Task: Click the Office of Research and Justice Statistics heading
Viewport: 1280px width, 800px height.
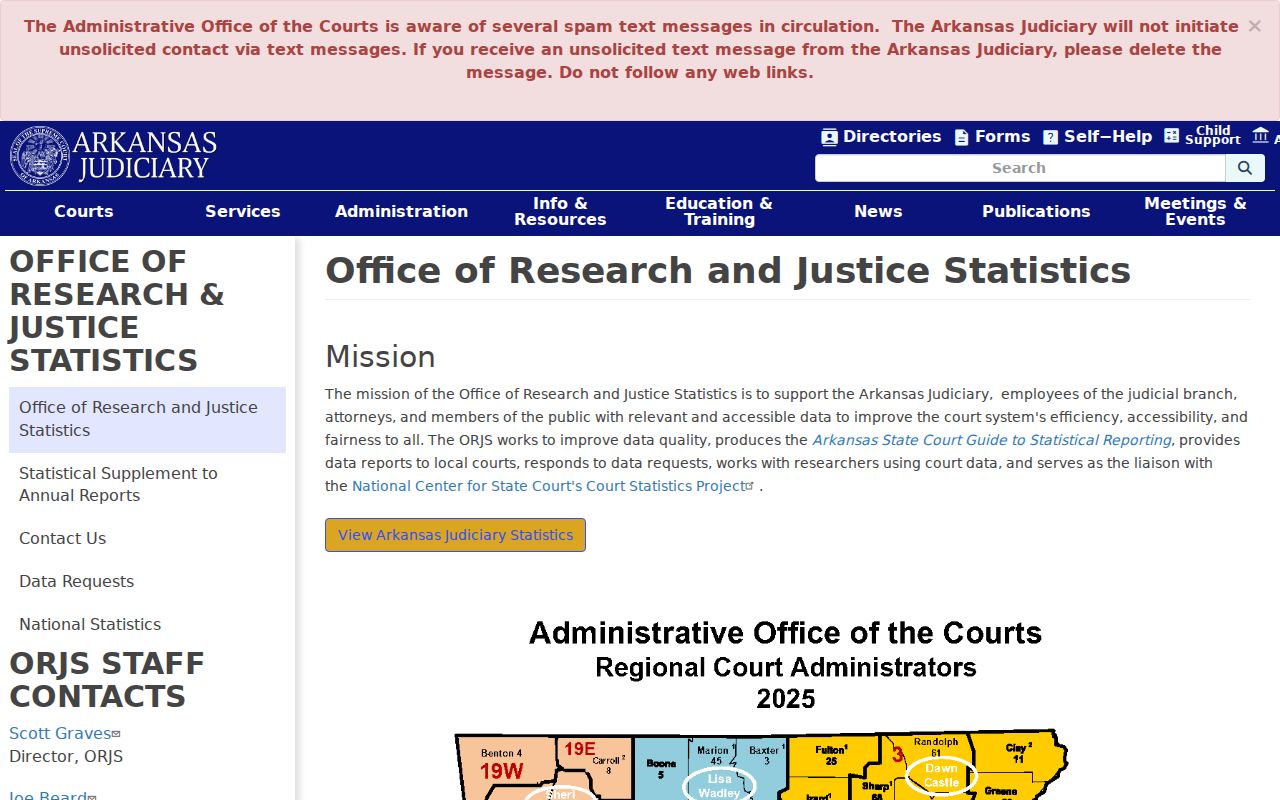Action: click(728, 271)
